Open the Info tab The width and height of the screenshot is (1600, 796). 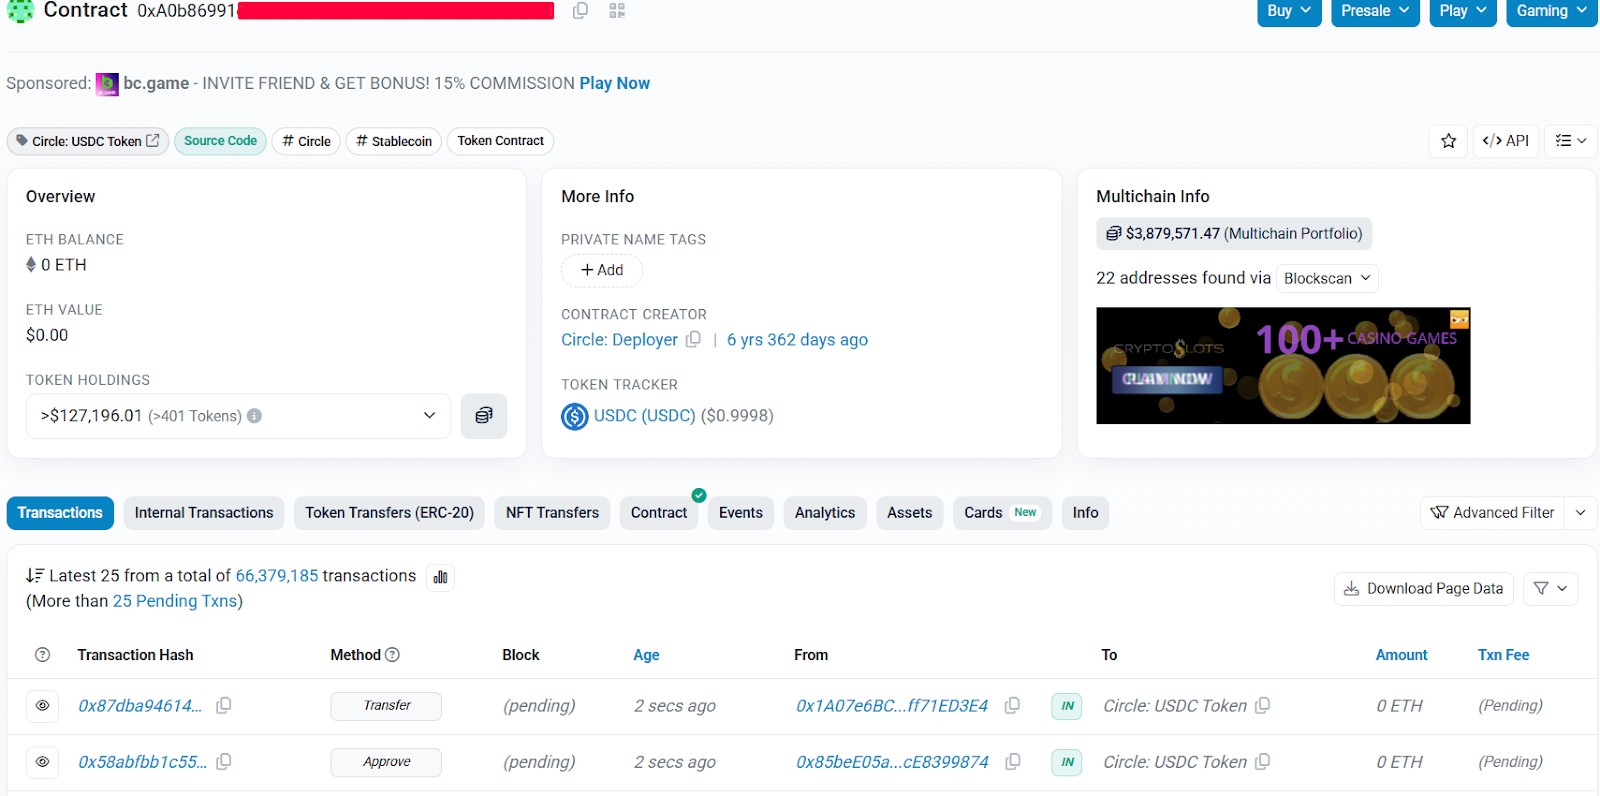click(x=1085, y=513)
